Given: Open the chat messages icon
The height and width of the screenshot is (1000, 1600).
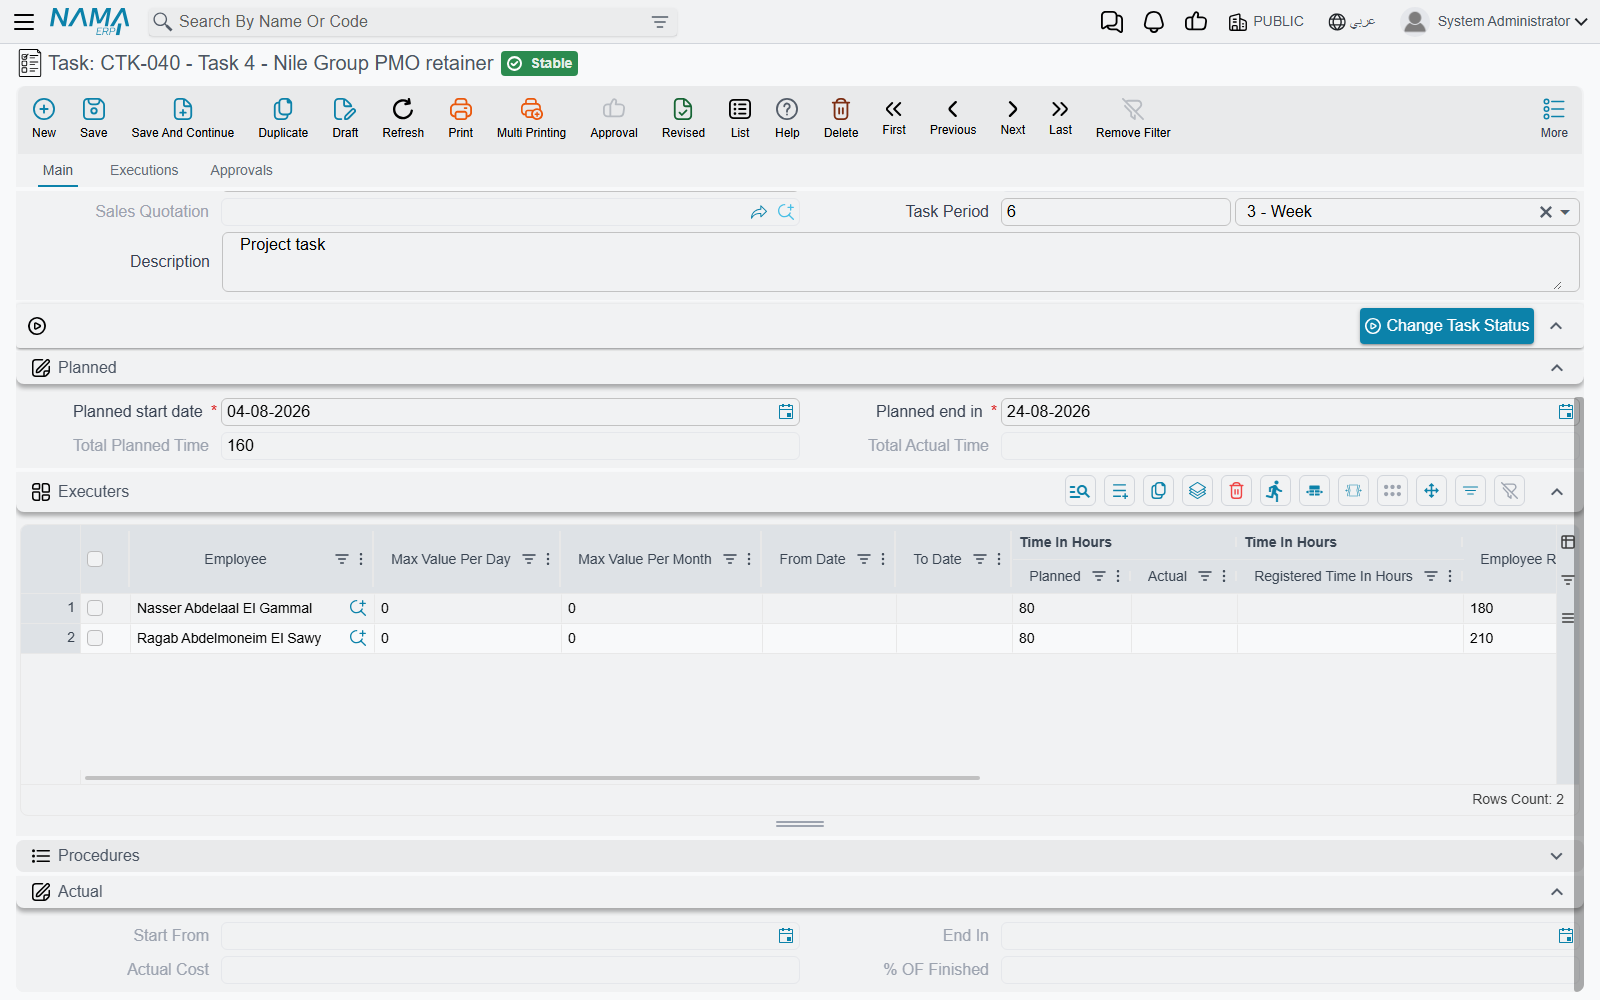Looking at the screenshot, I should point(1111,21).
